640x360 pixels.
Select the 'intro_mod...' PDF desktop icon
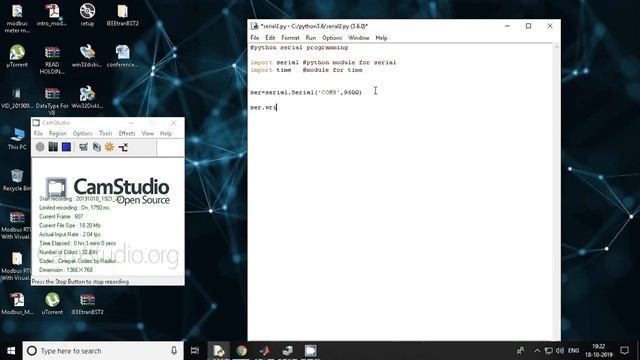pos(52,16)
